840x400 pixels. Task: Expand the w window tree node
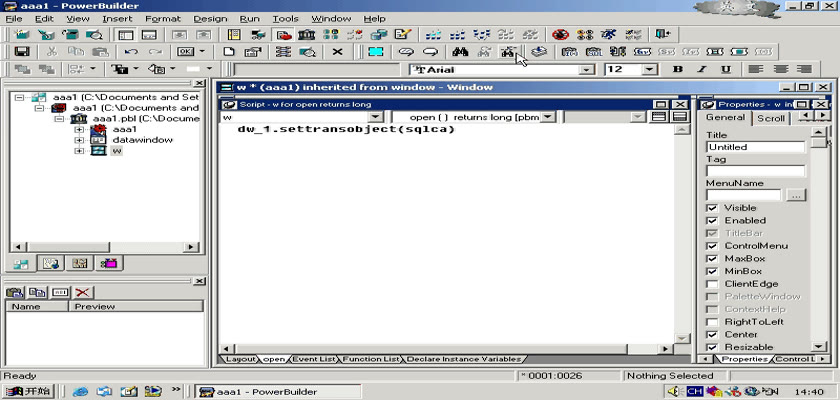point(79,151)
